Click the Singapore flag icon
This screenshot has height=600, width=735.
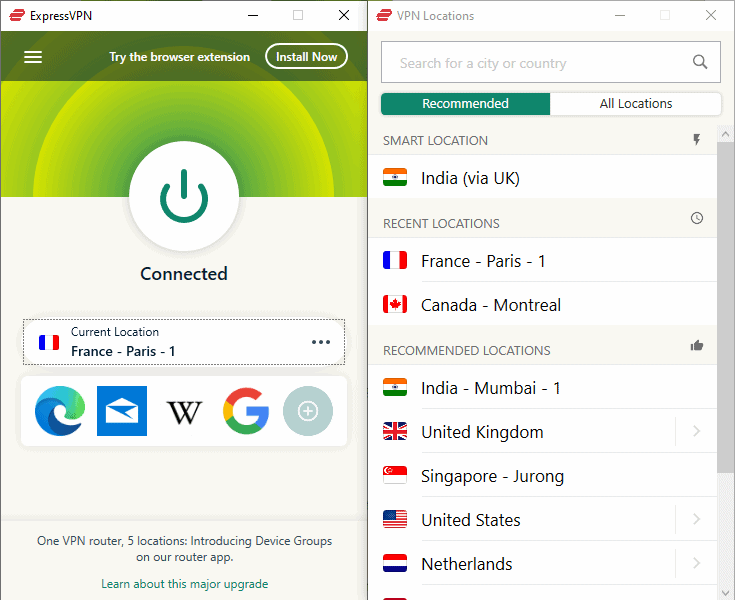point(395,475)
